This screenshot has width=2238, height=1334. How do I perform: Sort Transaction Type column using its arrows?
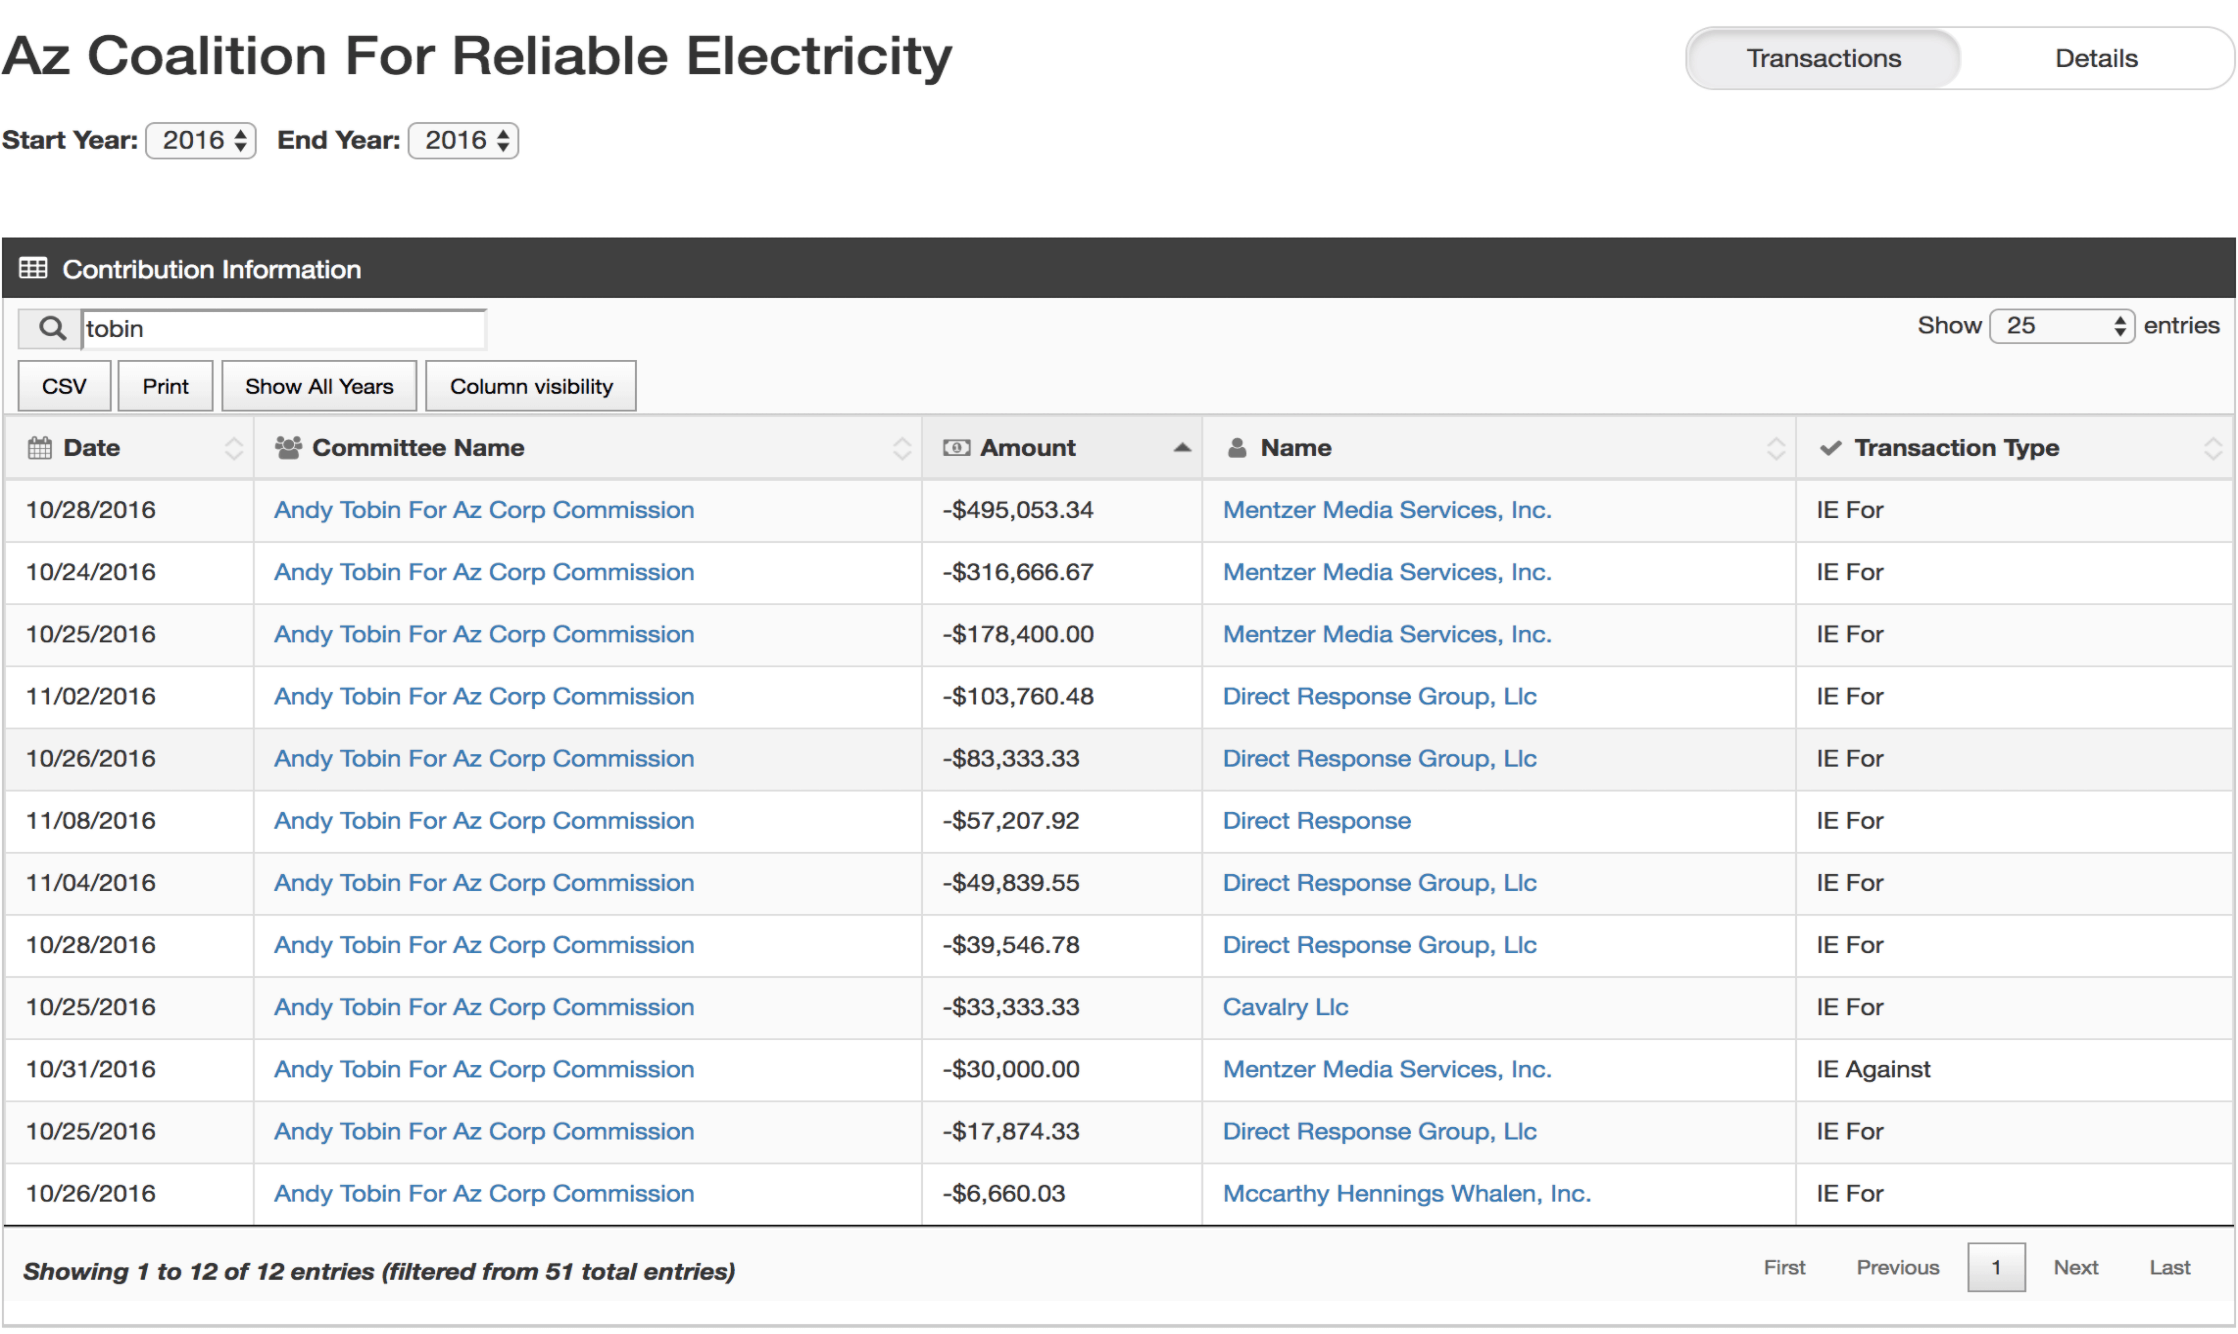(x=2213, y=448)
